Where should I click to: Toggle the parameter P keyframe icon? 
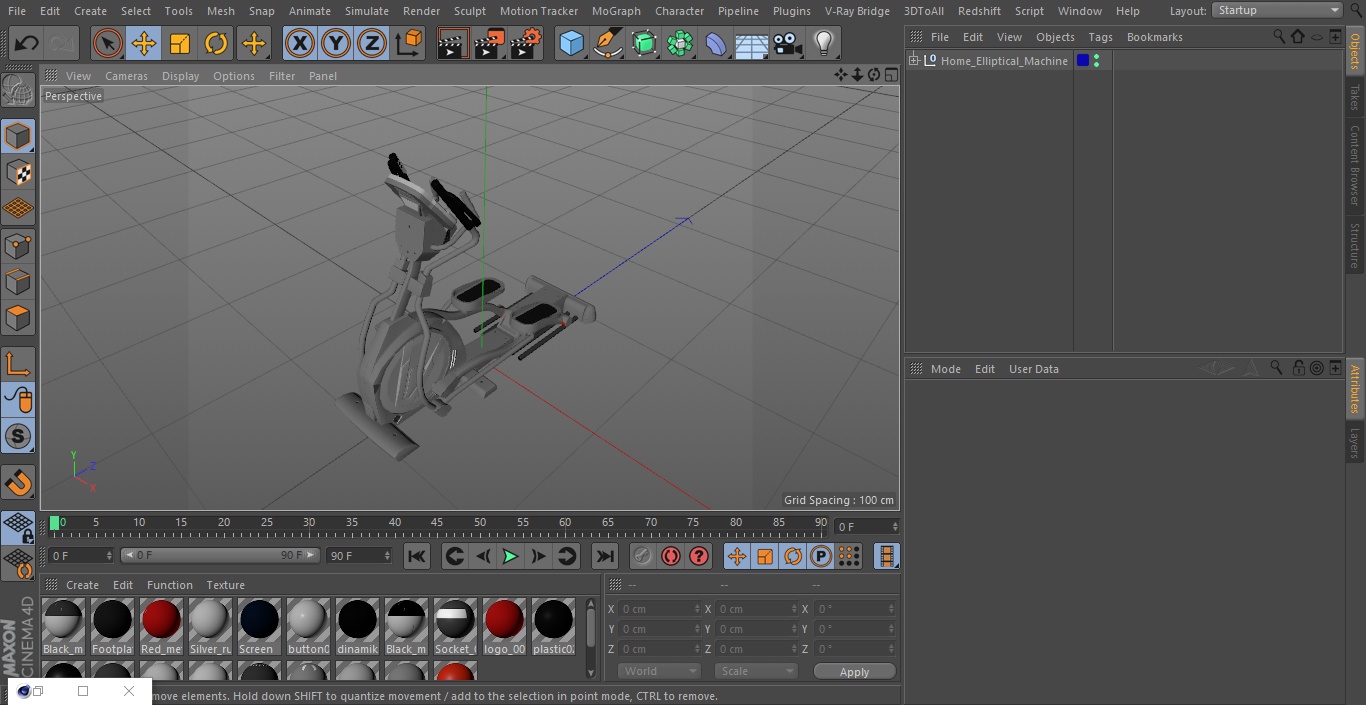tap(821, 556)
